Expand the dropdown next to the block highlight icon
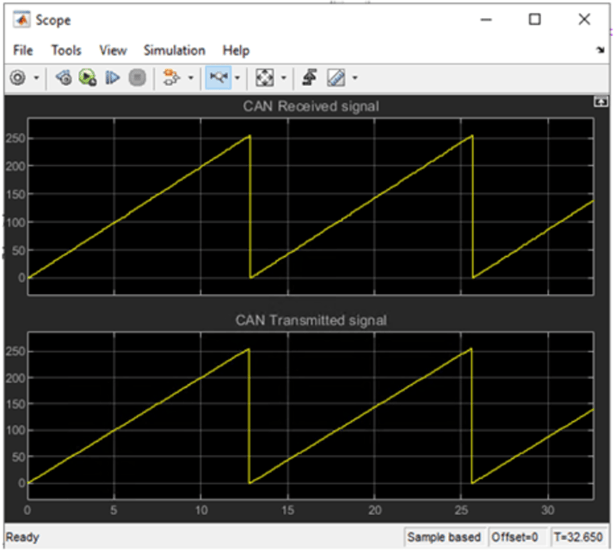The height and width of the screenshot is (551, 616). [189, 77]
